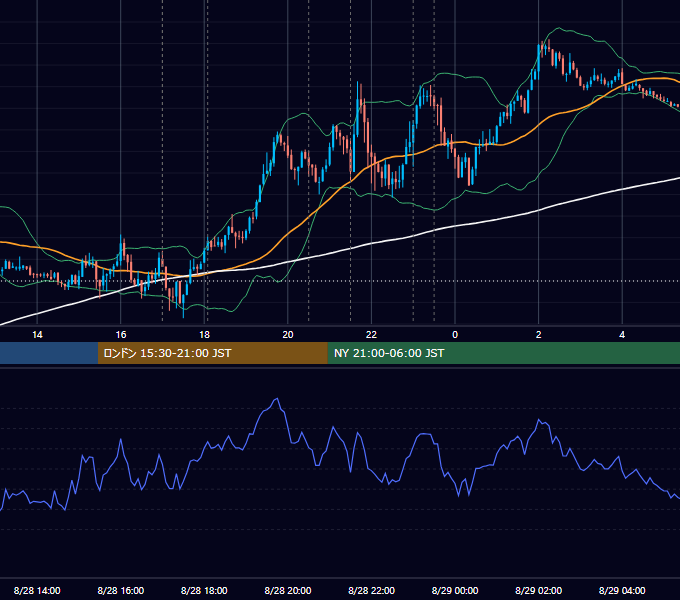Click the 0 hour label on price chart axis
Screen dimensions: 680x600
(455, 335)
